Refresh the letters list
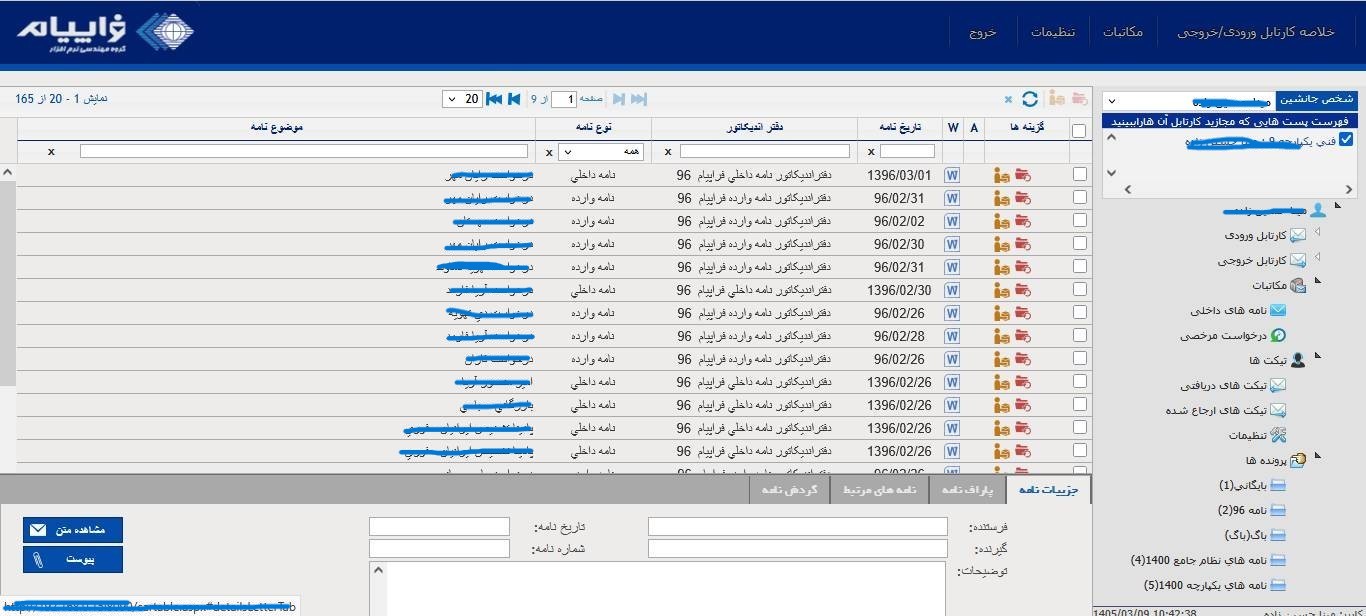This screenshot has height=616, width=1366. [1029, 99]
